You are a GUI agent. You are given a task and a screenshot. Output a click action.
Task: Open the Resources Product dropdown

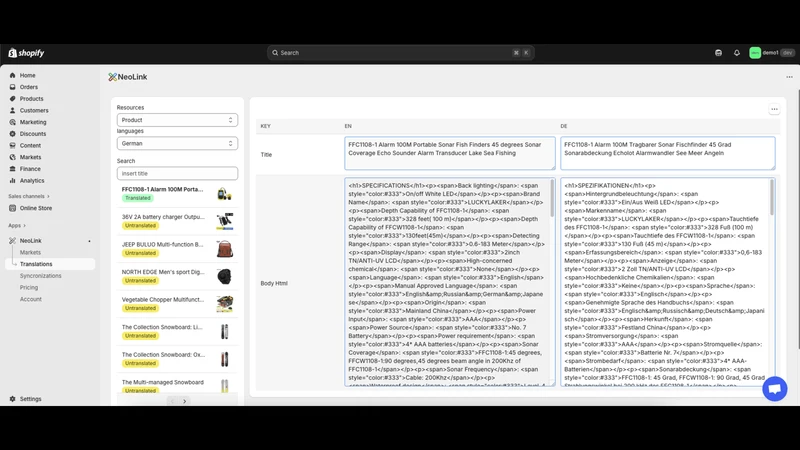pos(177,120)
